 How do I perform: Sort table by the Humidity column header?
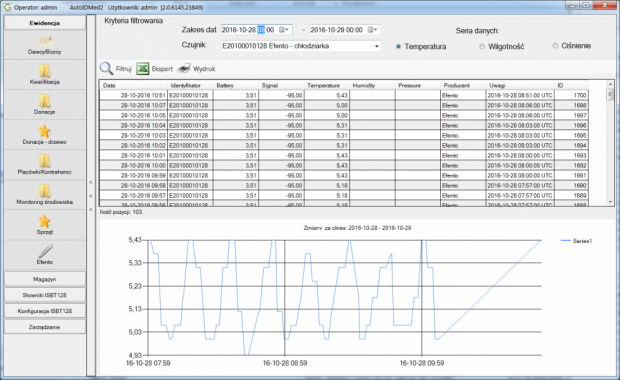(x=372, y=85)
